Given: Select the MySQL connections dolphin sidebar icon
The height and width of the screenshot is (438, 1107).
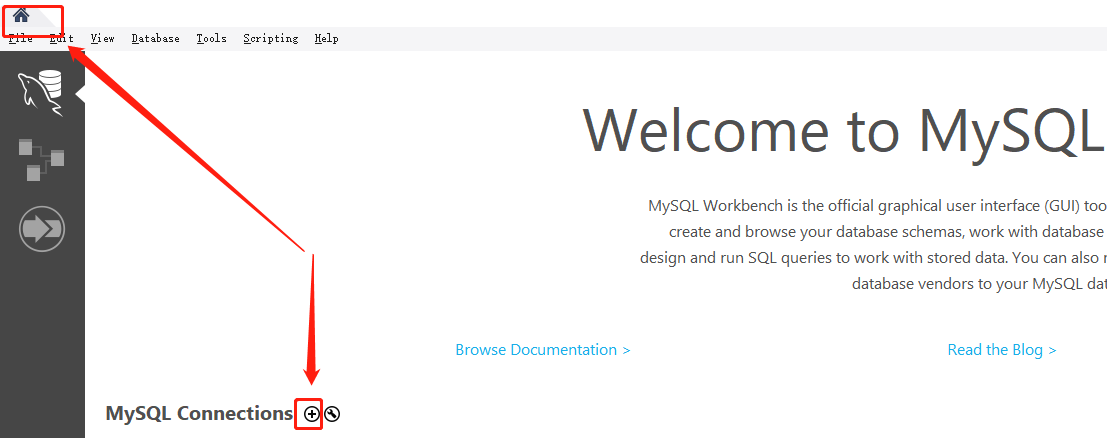Looking at the screenshot, I should click(40, 93).
